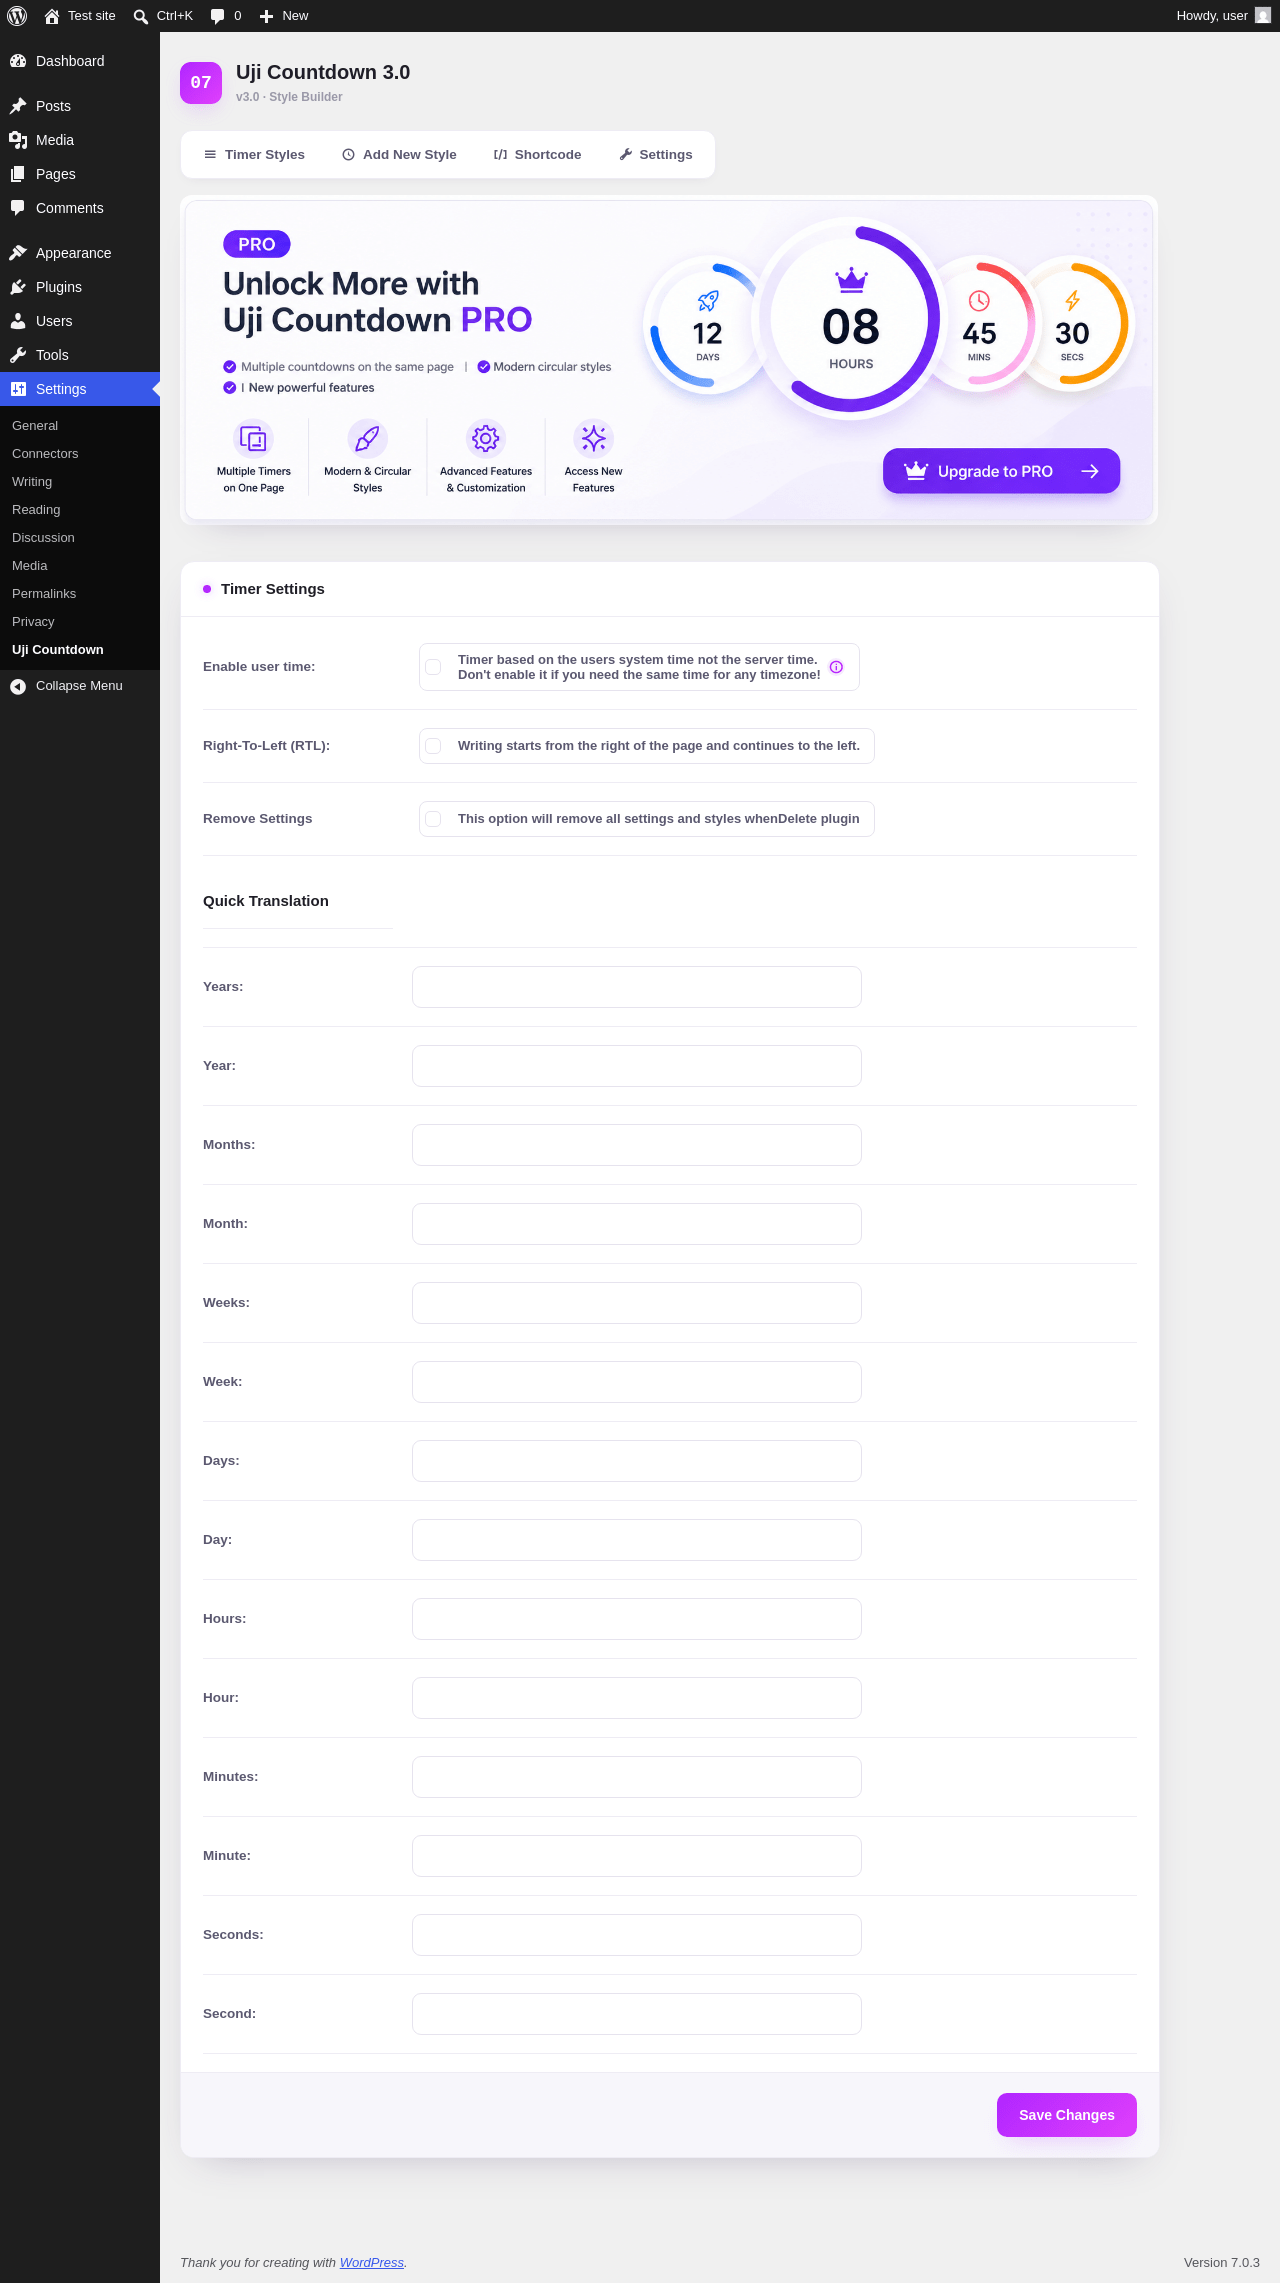
Task: Click the Modern & Circular Styles rocket icon
Action: [368, 438]
